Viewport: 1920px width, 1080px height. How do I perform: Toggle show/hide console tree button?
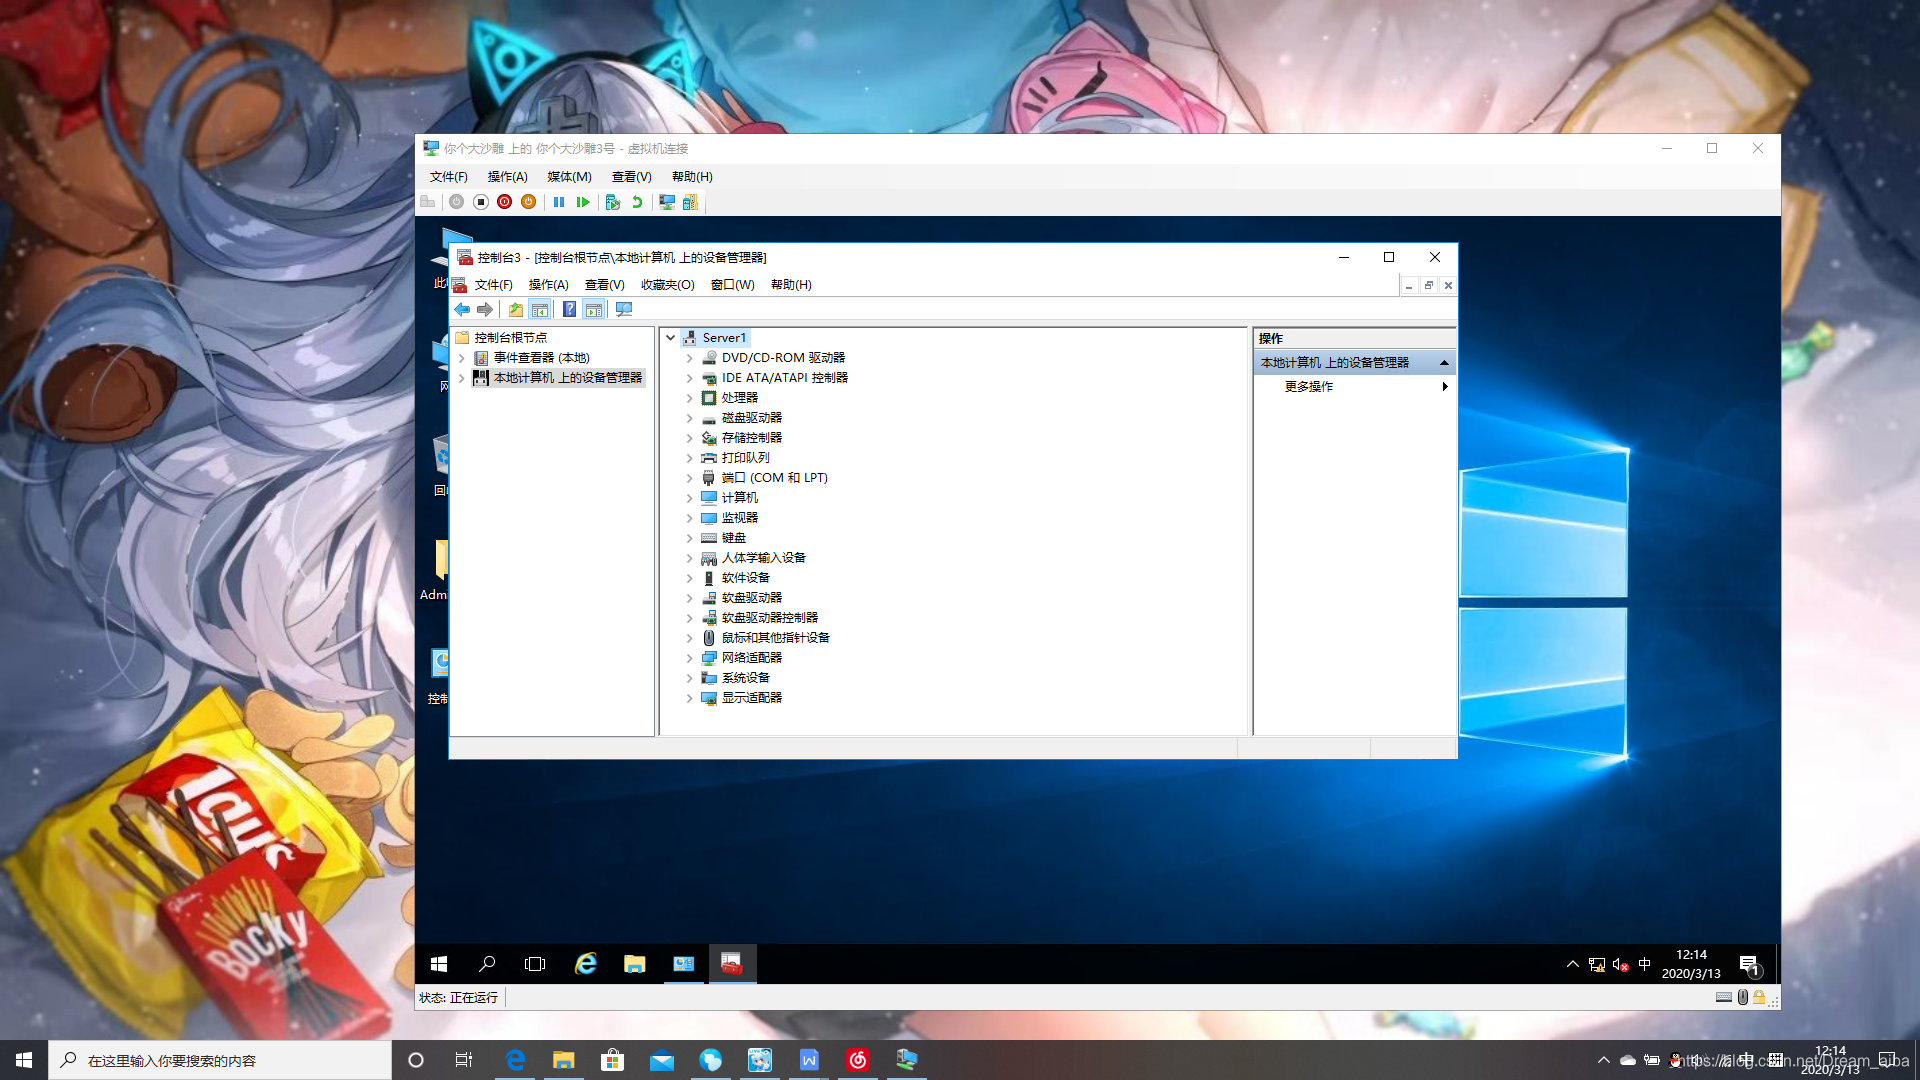pos(540,310)
